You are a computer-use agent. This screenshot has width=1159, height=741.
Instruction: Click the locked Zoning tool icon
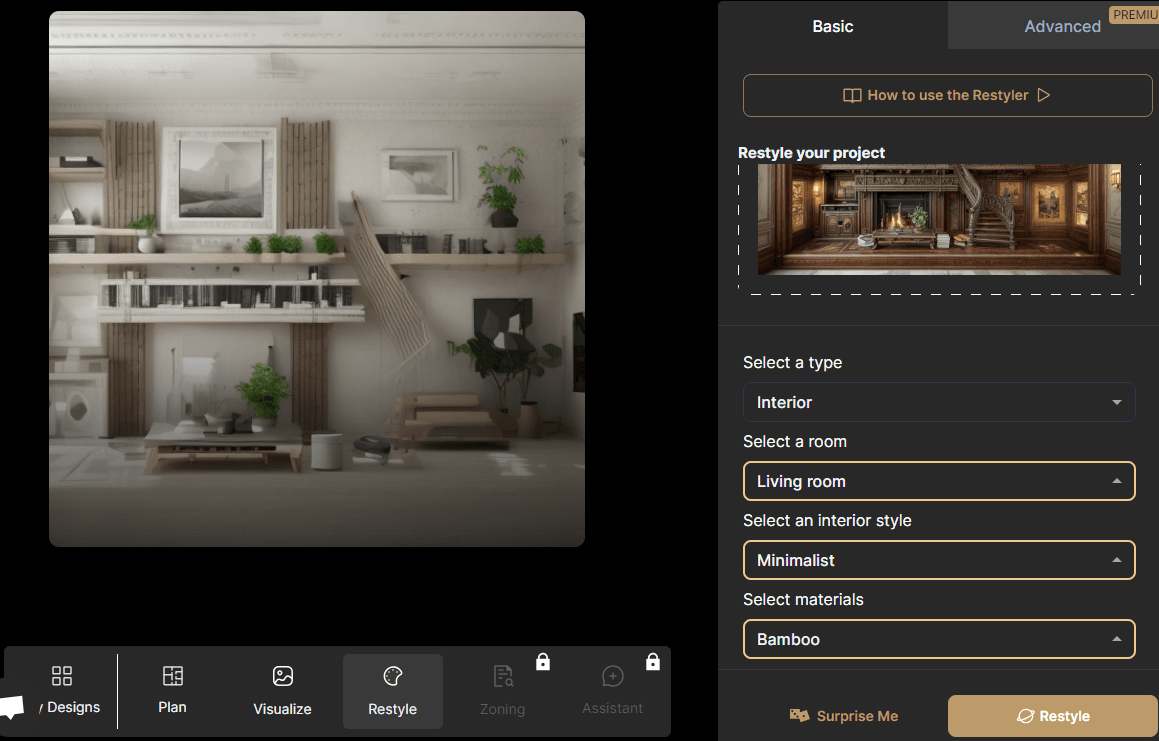point(502,678)
